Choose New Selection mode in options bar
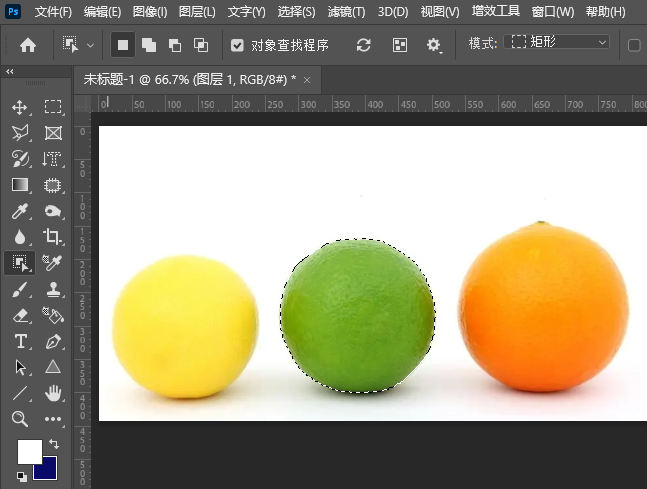Screen dimensions: 647x489 [x=123, y=45]
